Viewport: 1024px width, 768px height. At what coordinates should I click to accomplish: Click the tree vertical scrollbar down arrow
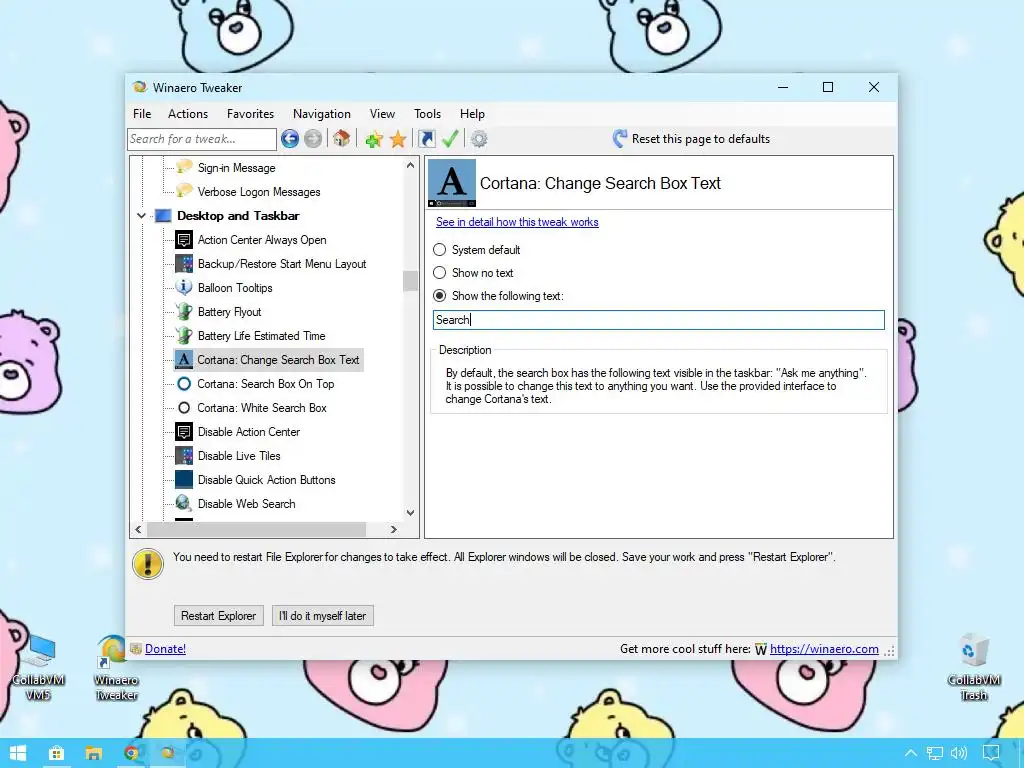click(410, 513)
